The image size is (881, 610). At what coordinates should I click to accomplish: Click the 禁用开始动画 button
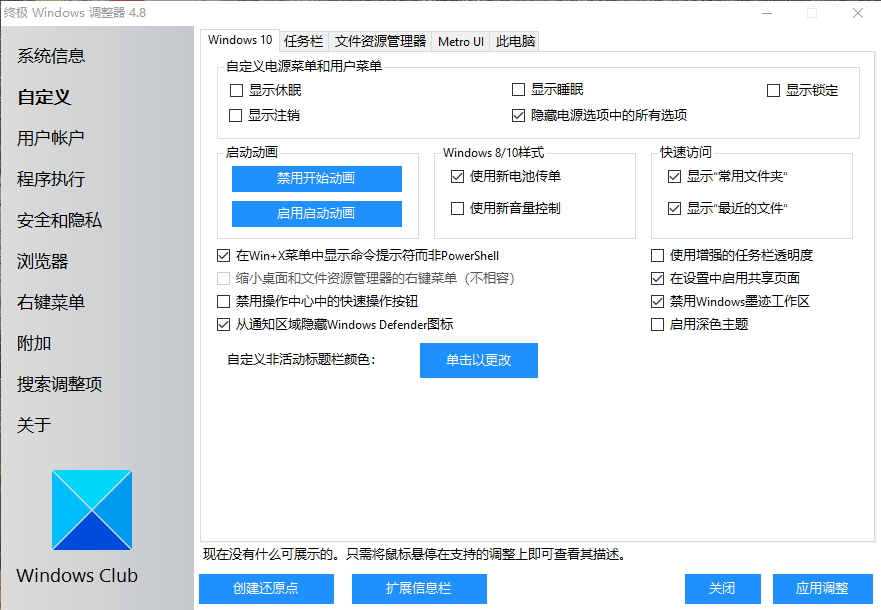coord(316,179)
